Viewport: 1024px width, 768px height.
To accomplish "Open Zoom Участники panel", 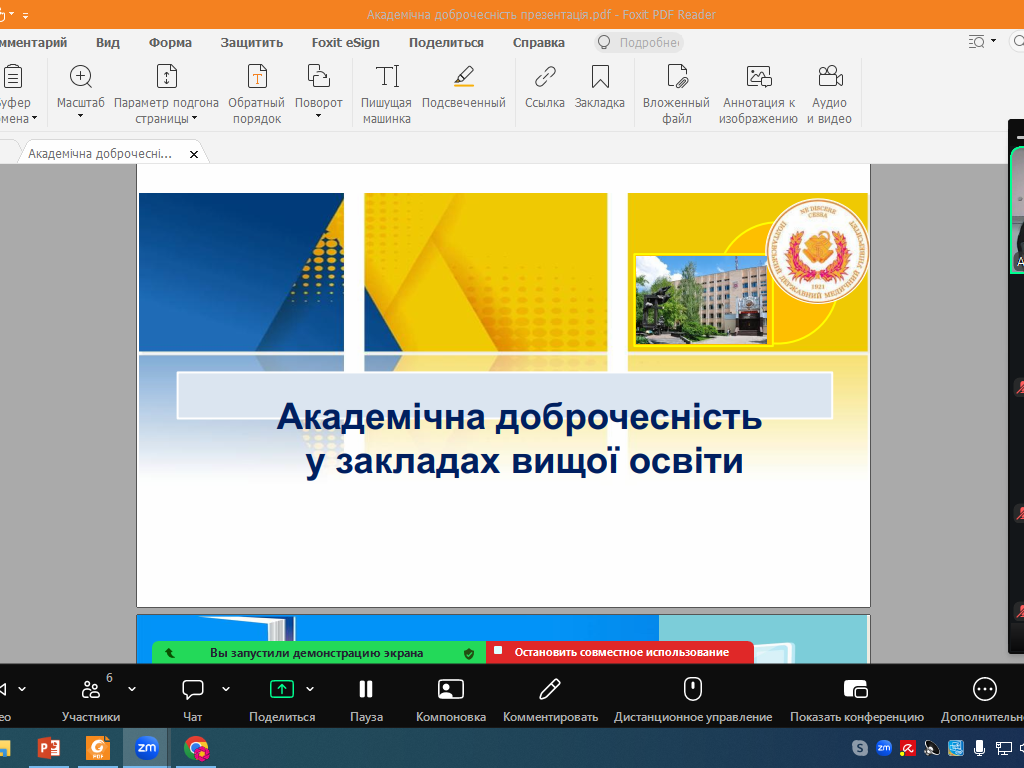I will click(91, 697).
